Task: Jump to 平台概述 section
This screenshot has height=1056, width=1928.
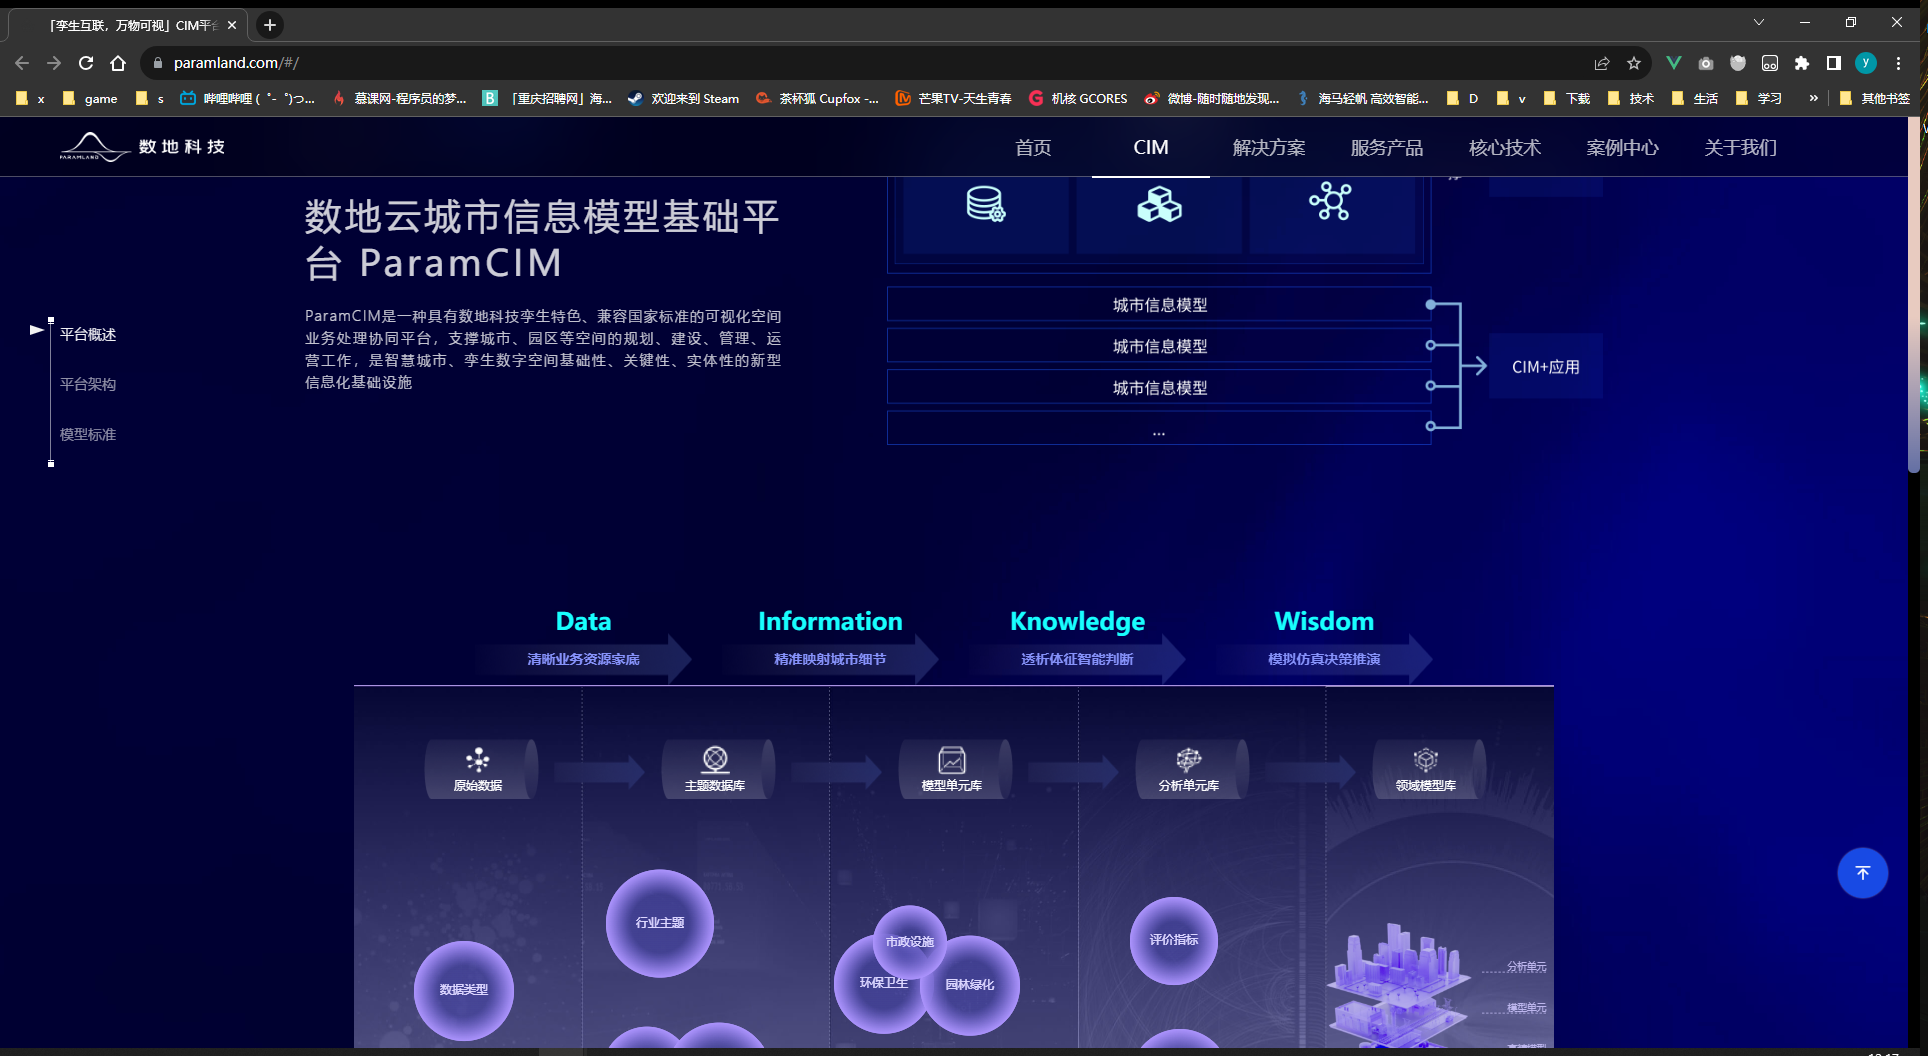Action: (x=88, y=335)
